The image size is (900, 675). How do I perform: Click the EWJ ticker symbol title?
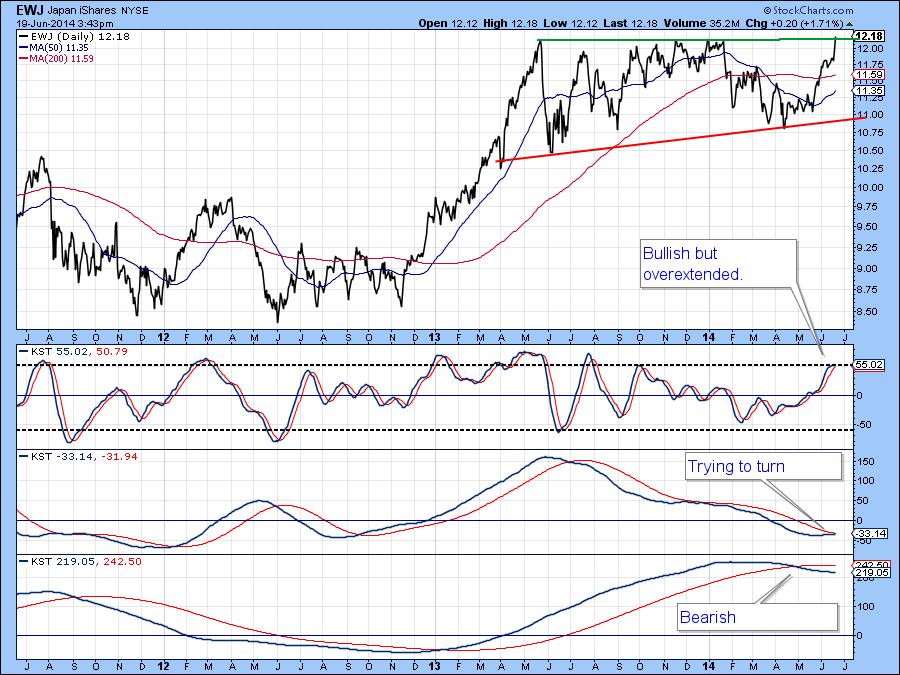click(x=29, y=9)
